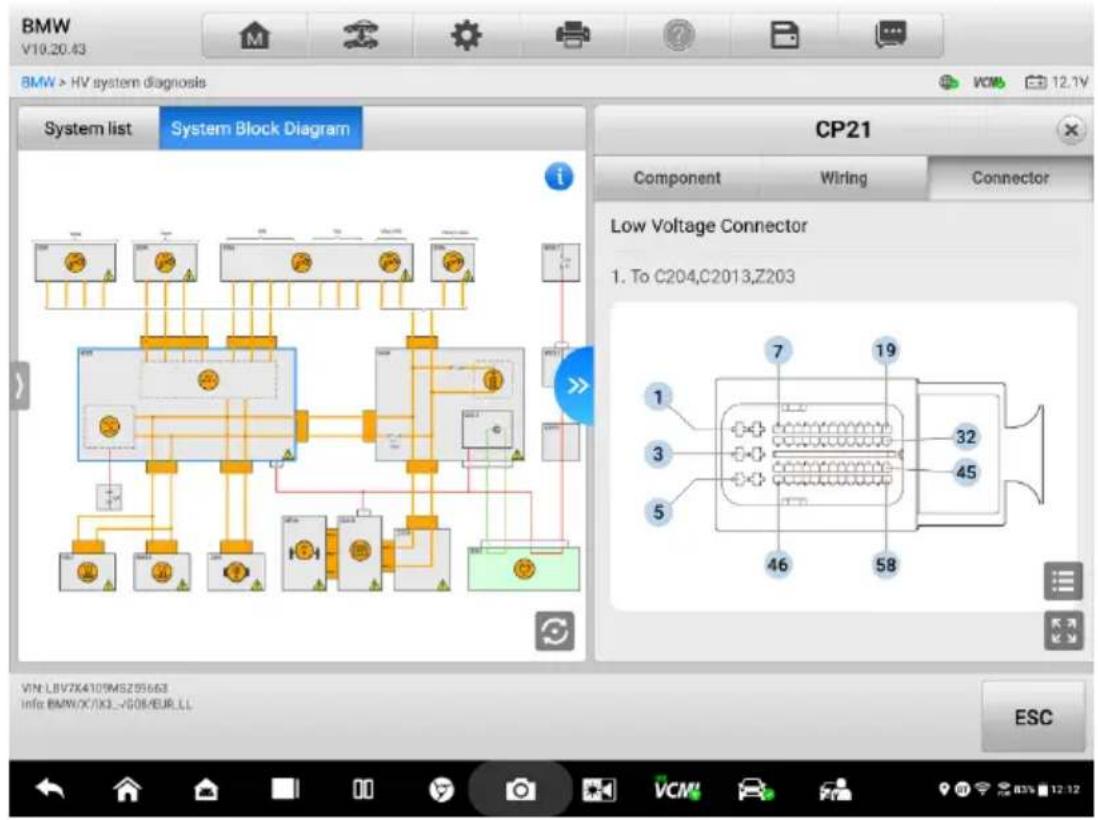Tap the Android home icon in navigation bar
This screenshot has width=1098, height=820.
pyautogui.click(x=127, y=790)
